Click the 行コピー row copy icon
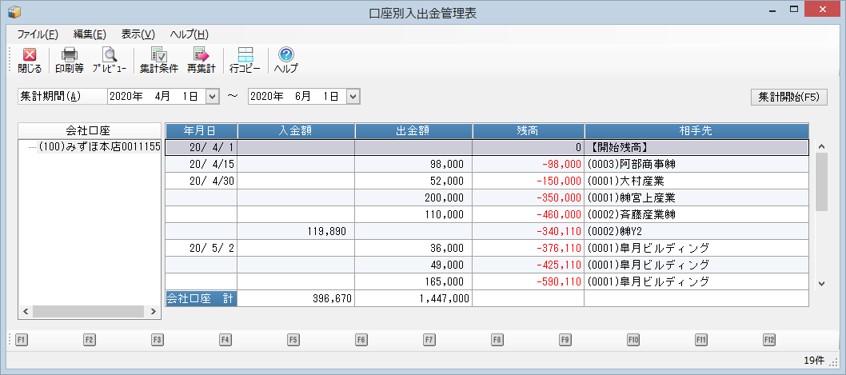 (x=245, y=60)
